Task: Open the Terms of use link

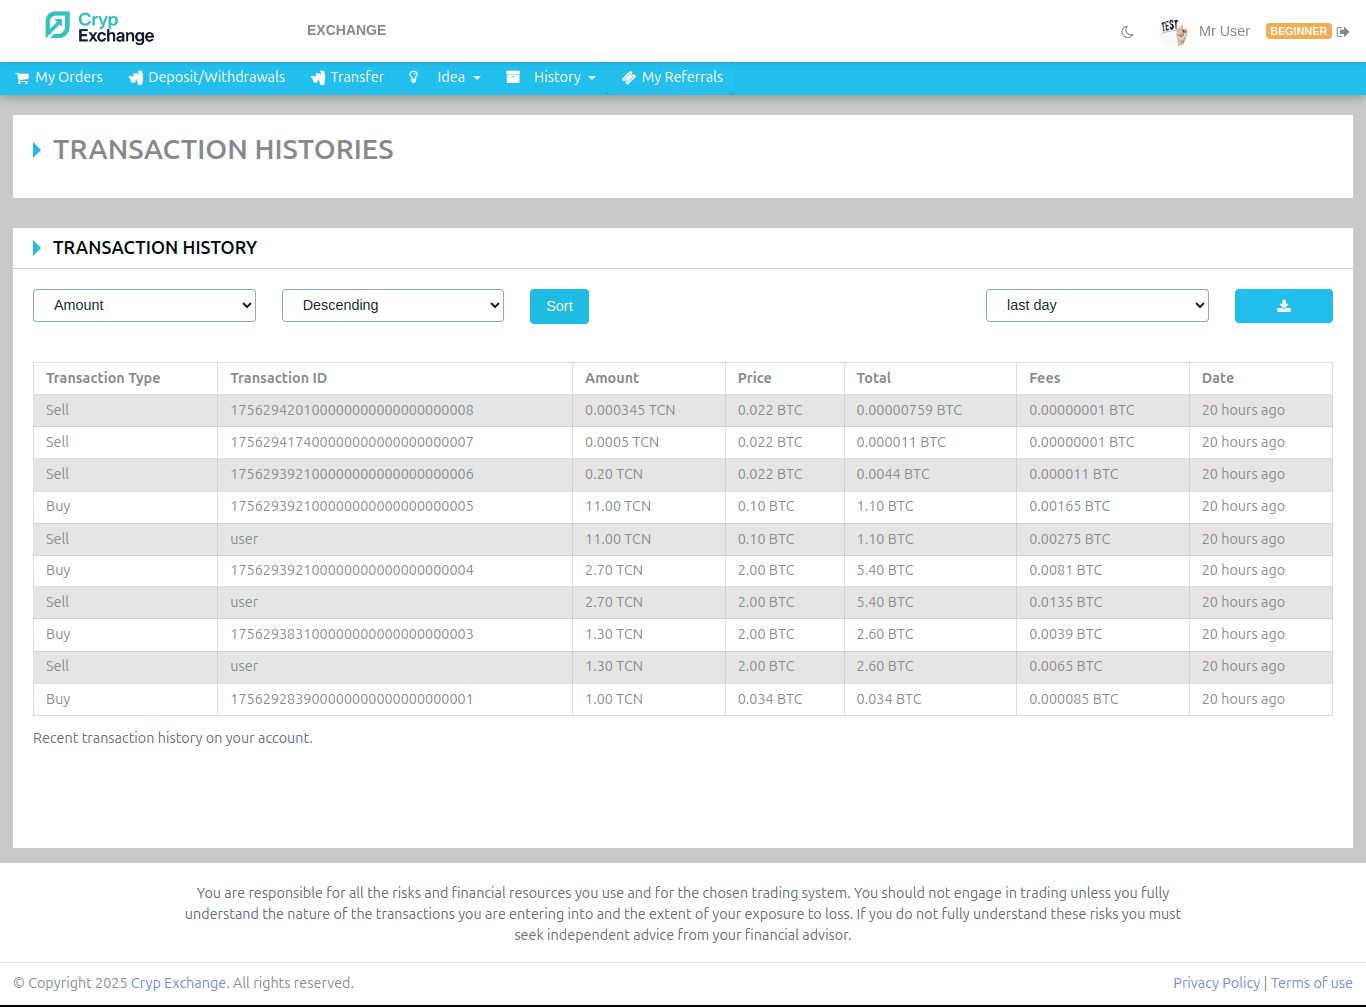Action: (1311, 983)
